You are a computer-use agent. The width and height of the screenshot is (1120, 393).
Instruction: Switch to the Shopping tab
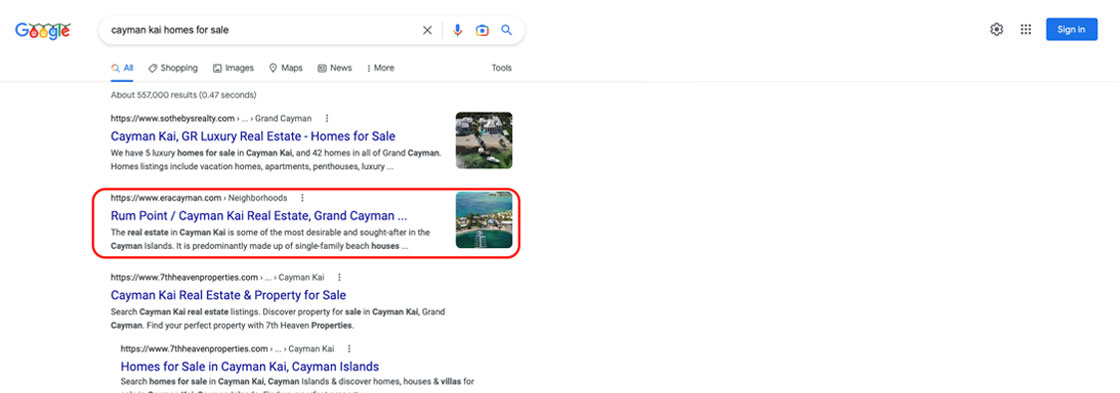(173, 68)
